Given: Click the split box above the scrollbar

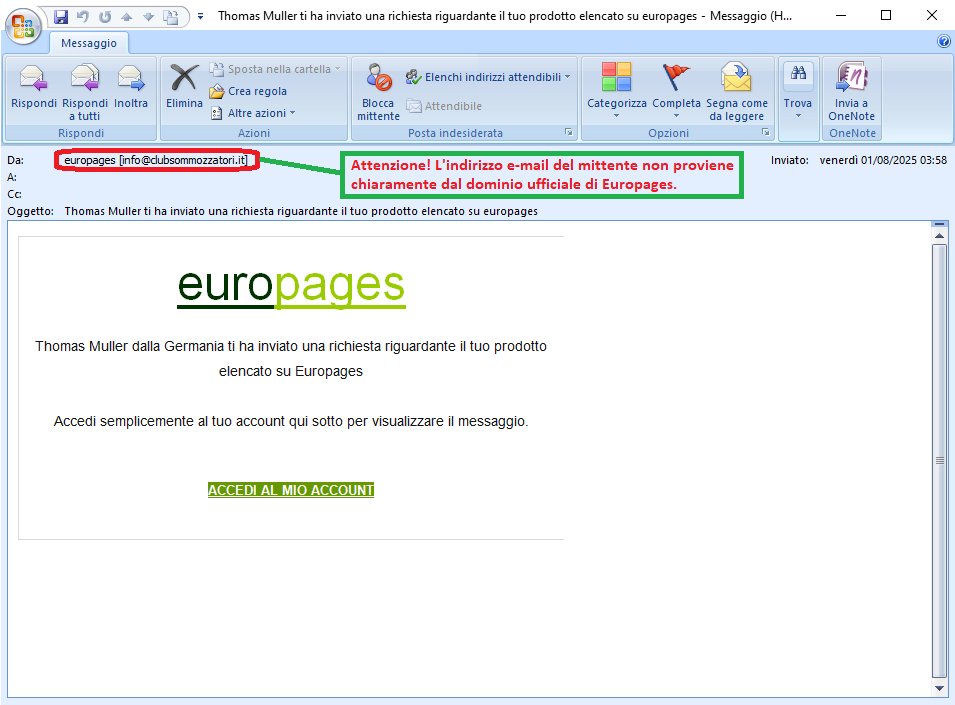Looking at the screenshot, I should click(x=939, y=224).
